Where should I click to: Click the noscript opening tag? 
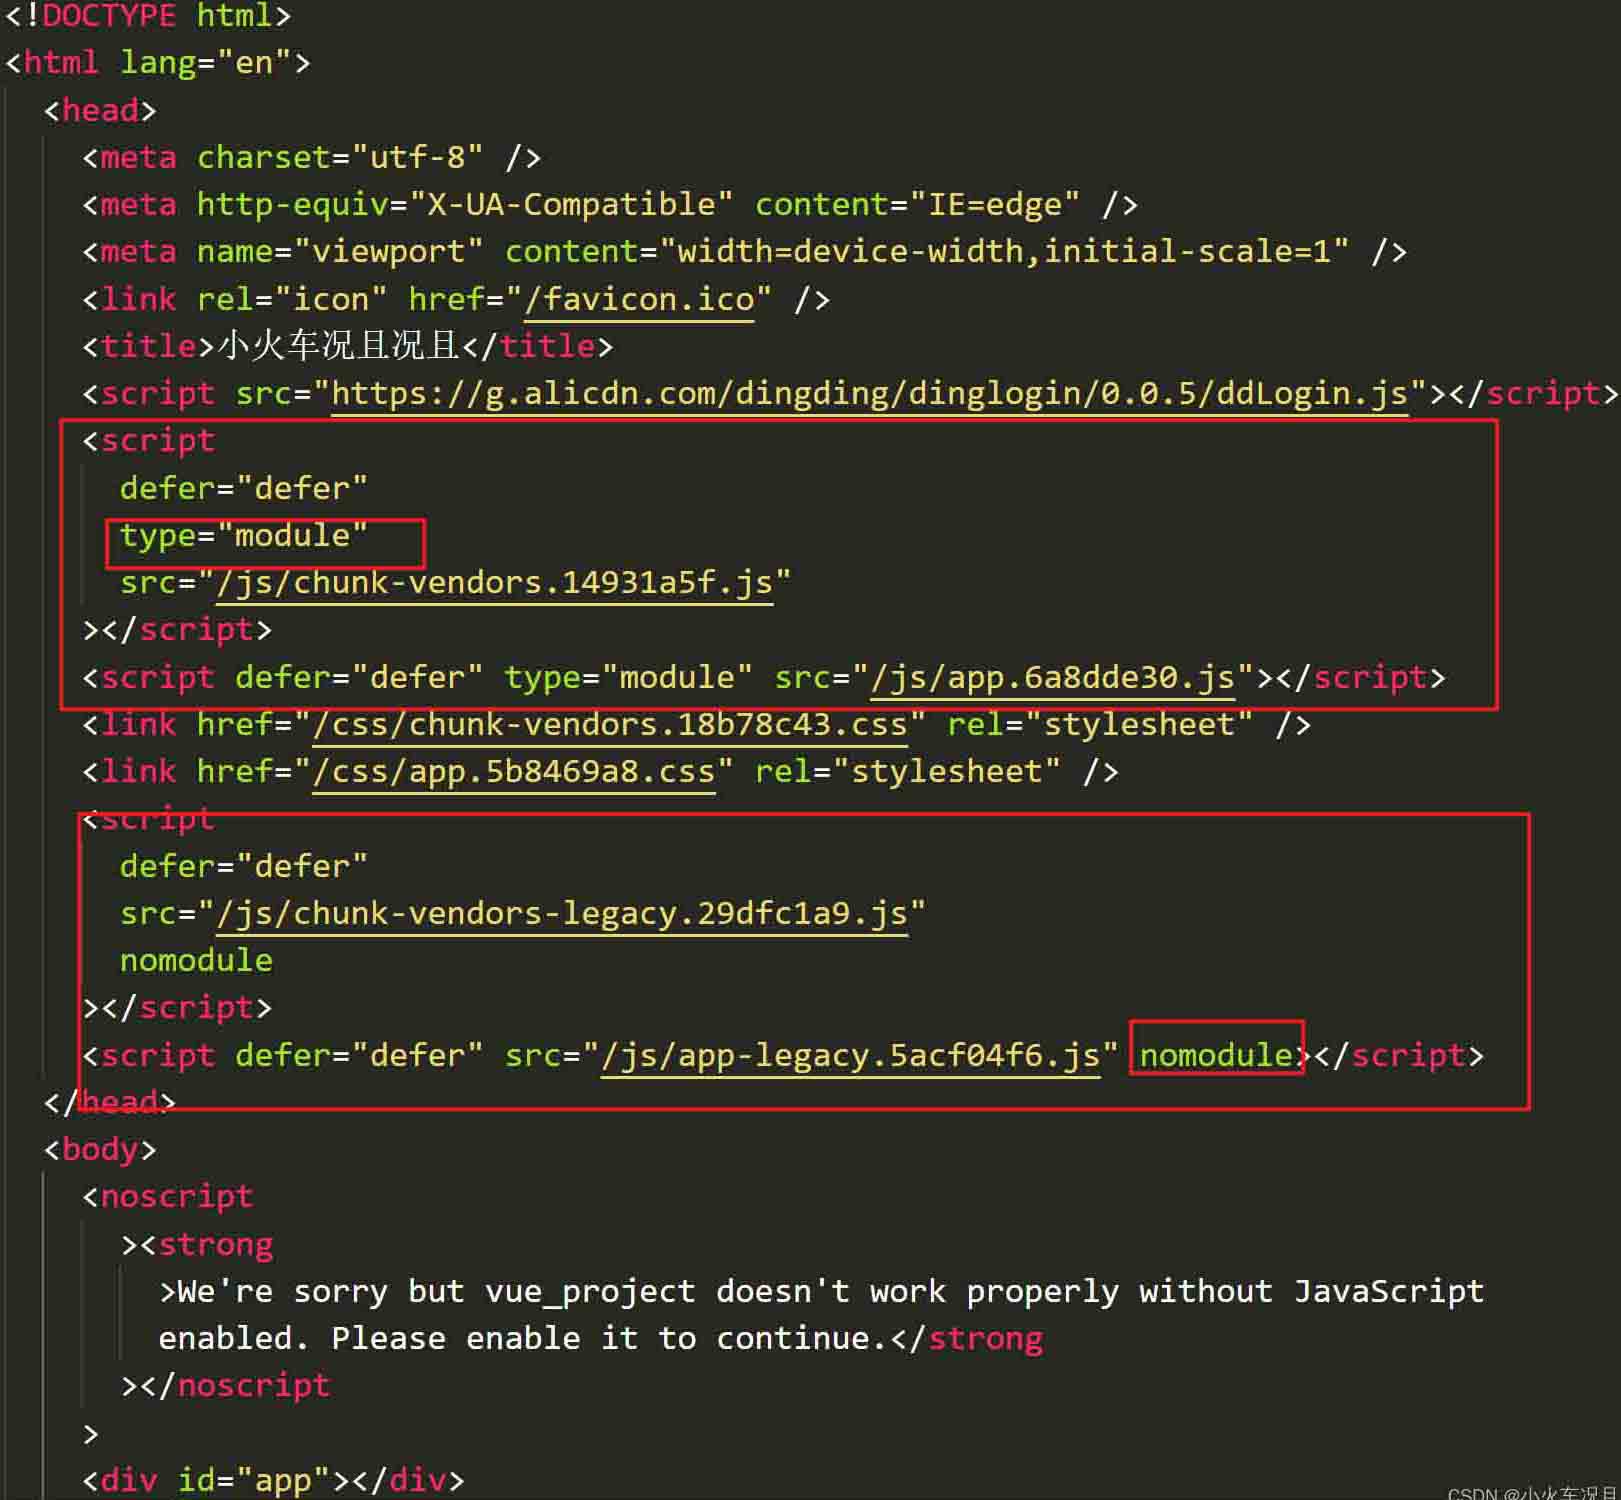pos(175,1196)
